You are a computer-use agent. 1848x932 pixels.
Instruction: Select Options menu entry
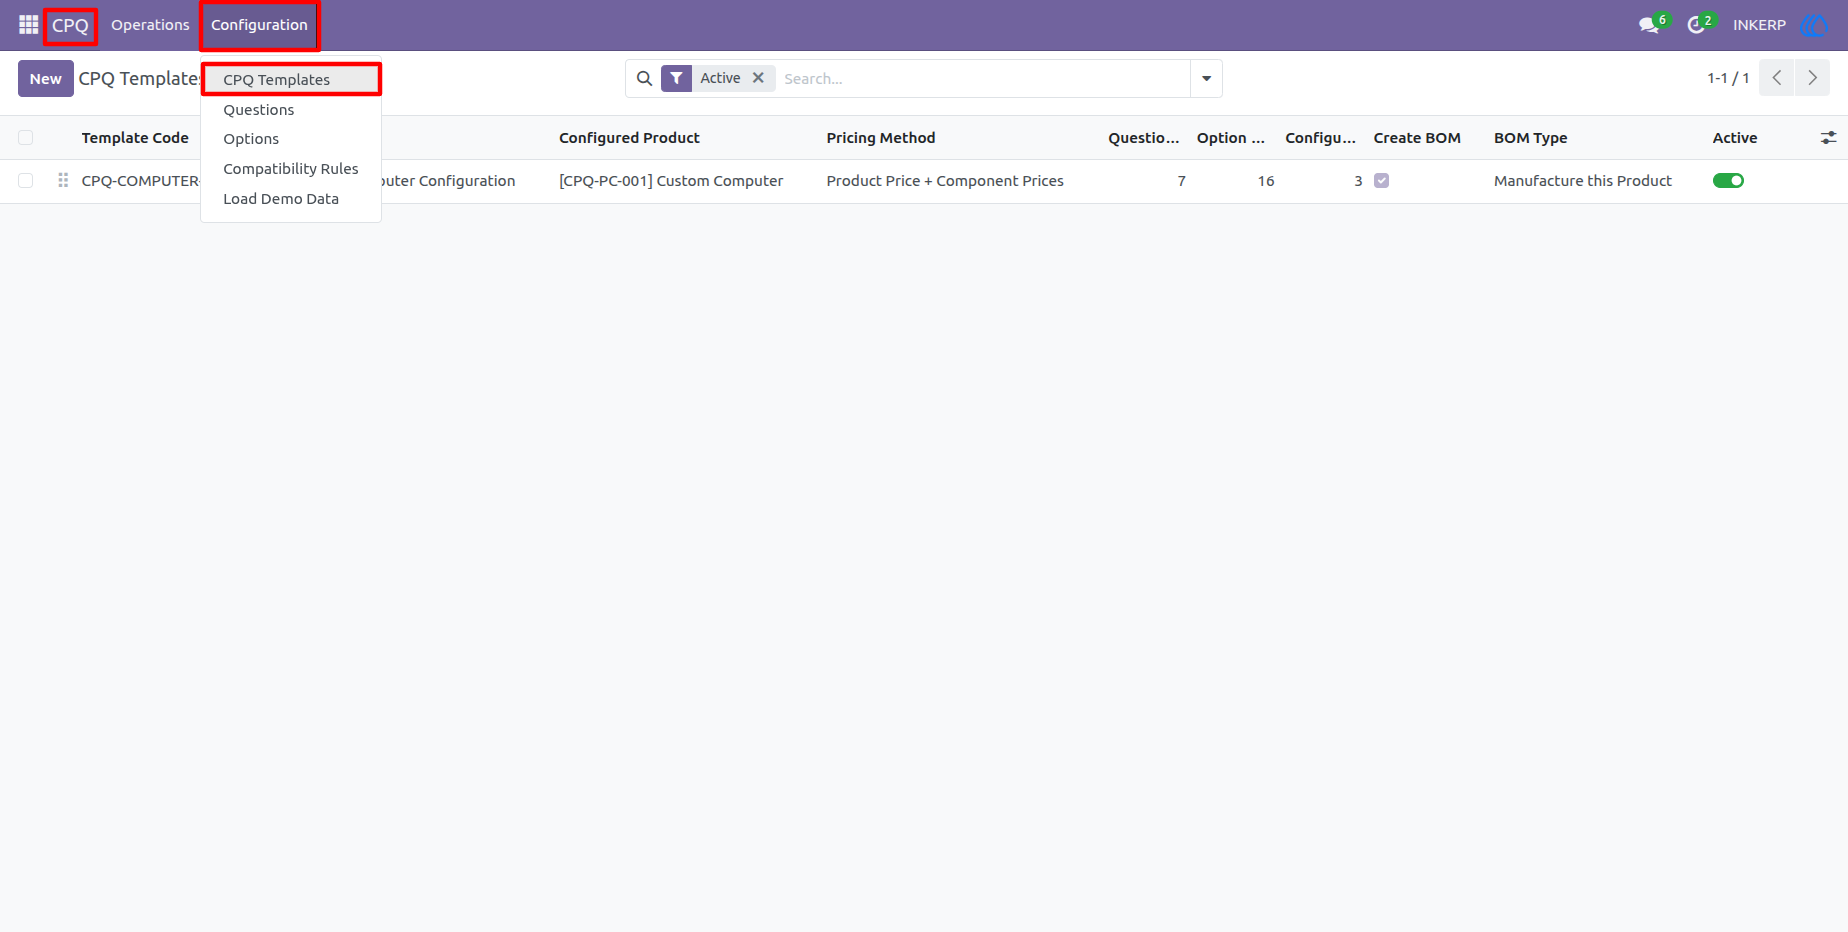291,139
